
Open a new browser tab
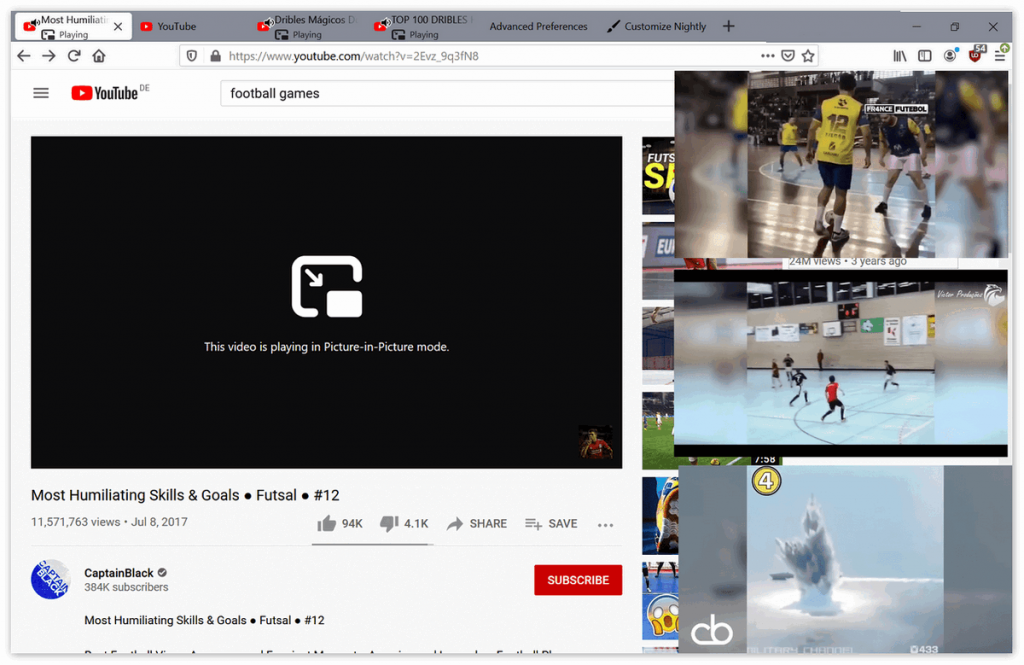pyautogui.click(x=729, y=26)
